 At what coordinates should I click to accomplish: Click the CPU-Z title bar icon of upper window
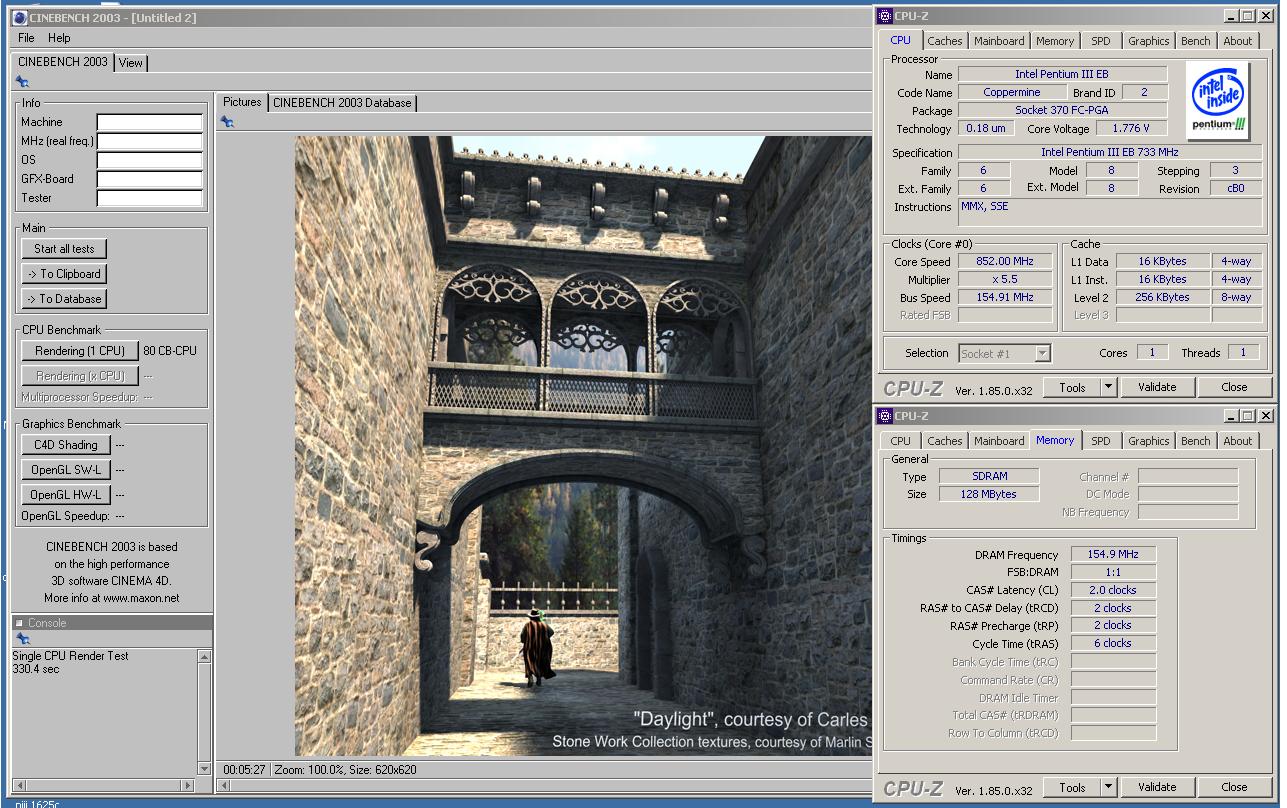coord(885,16)
